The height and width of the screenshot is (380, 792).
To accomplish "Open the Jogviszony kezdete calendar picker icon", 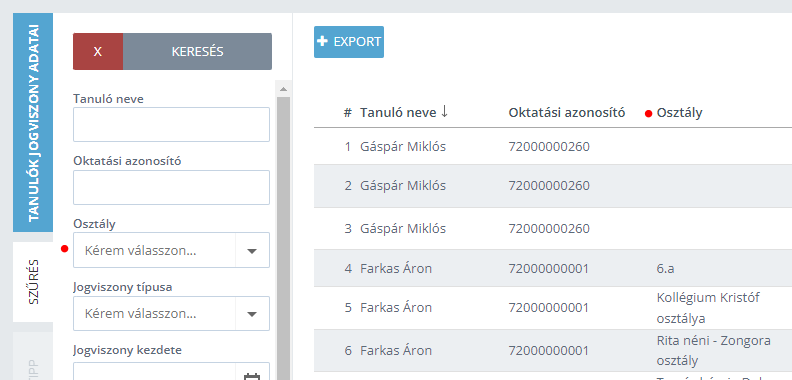I will 252,375.
